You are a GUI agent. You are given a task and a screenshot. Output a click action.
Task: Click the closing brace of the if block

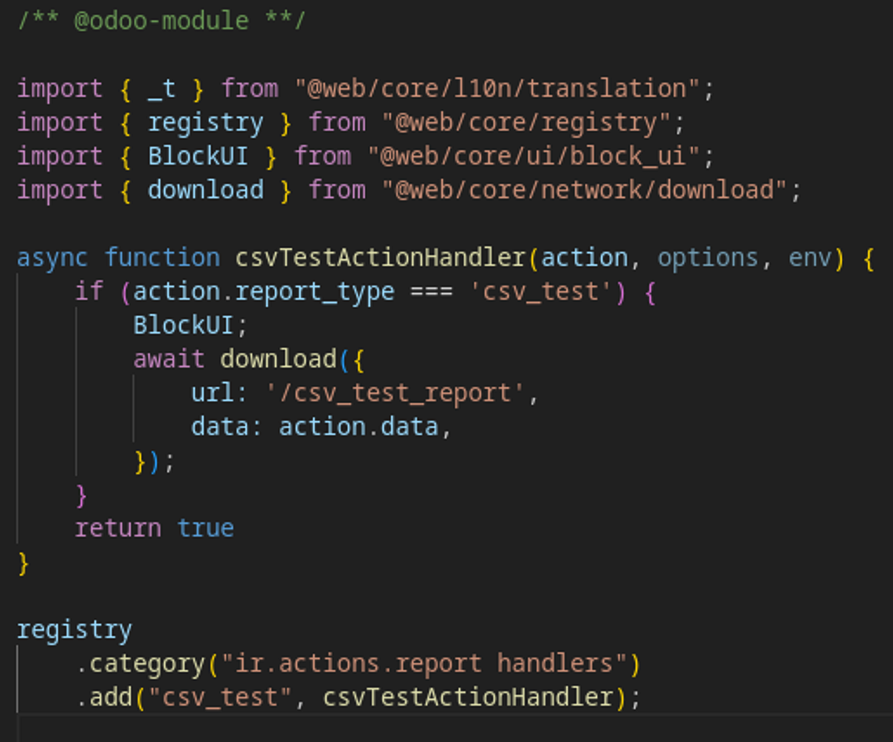click(81, 495)
